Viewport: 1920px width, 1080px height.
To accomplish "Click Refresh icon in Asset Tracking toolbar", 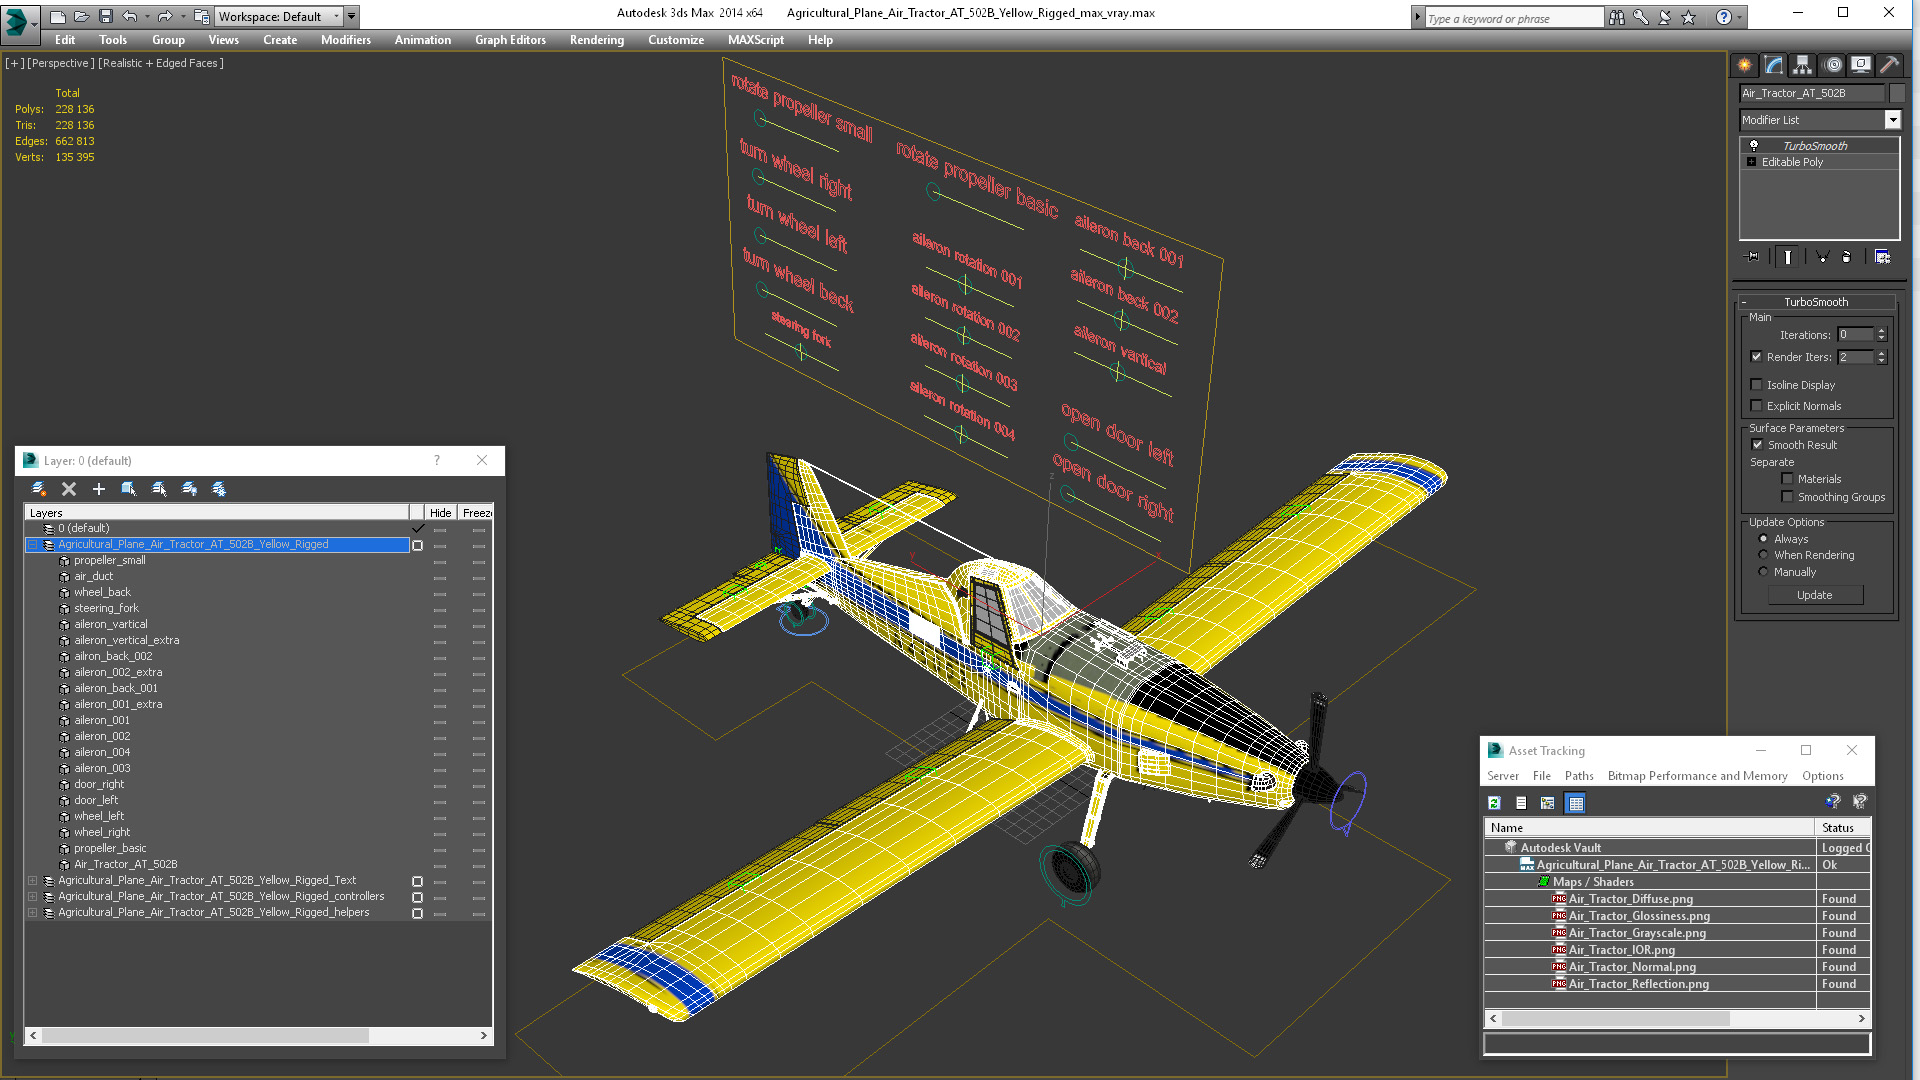I will coord(1494,803).
